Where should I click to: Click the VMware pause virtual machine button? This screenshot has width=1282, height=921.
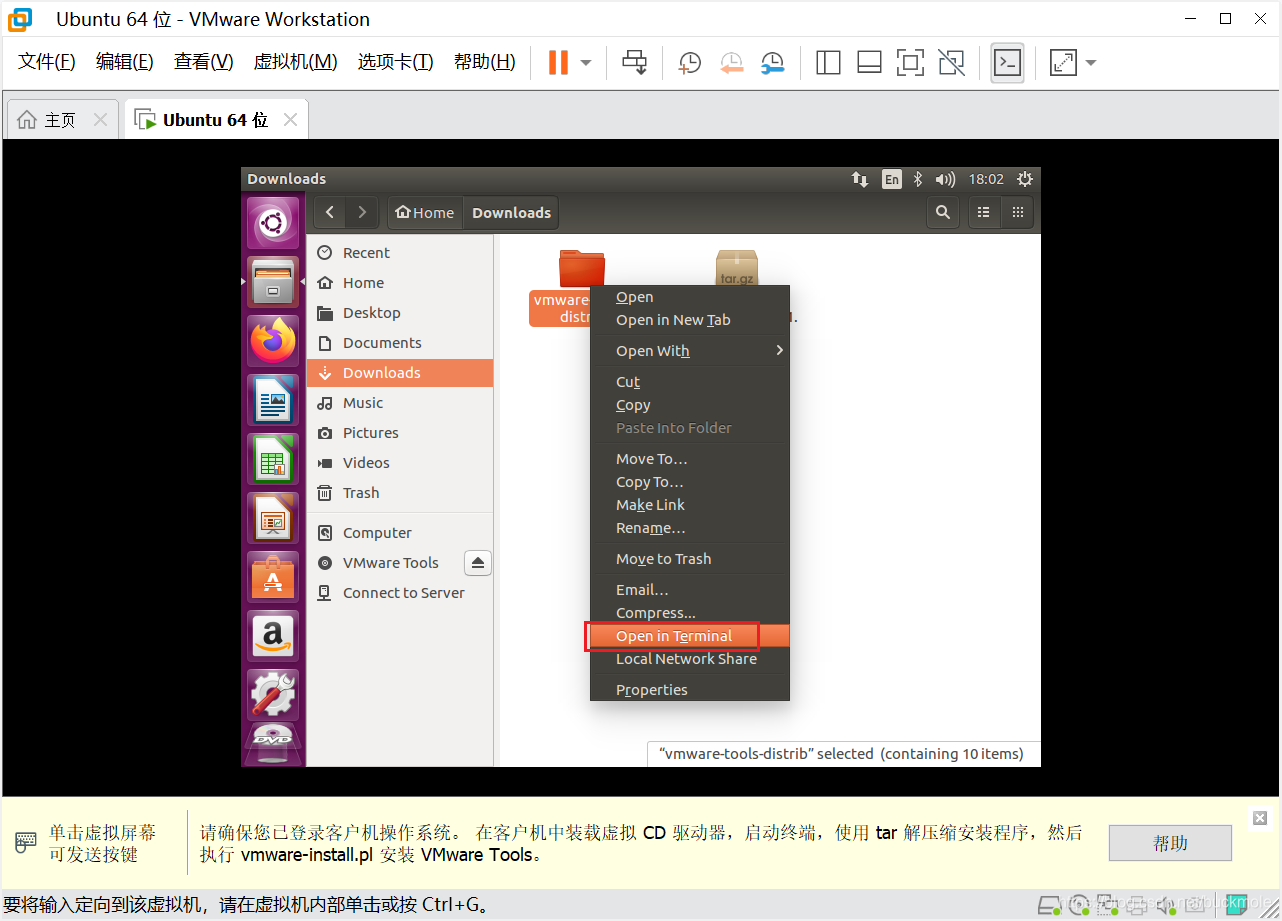pos(558,62)
